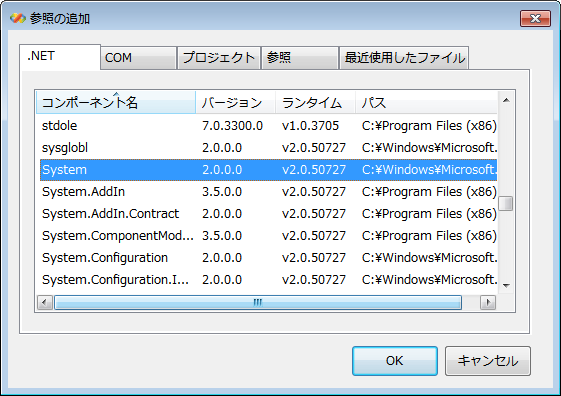561x396 pixels.
Task: Select the System.Configuration row
Action: click(268, 258)
